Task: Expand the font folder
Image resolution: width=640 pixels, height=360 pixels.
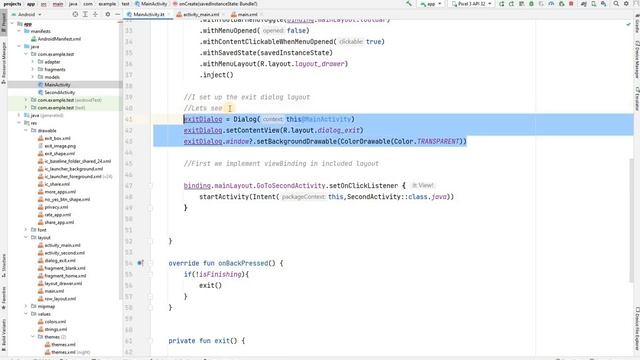Action: point(26,230)
